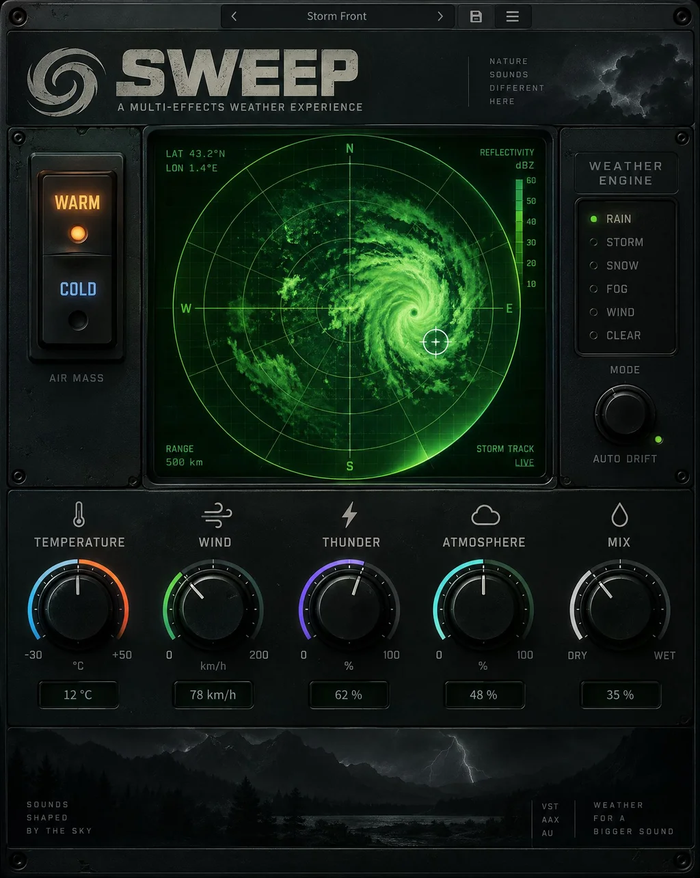Click the 200 wind maximum label

click(259, 655)
